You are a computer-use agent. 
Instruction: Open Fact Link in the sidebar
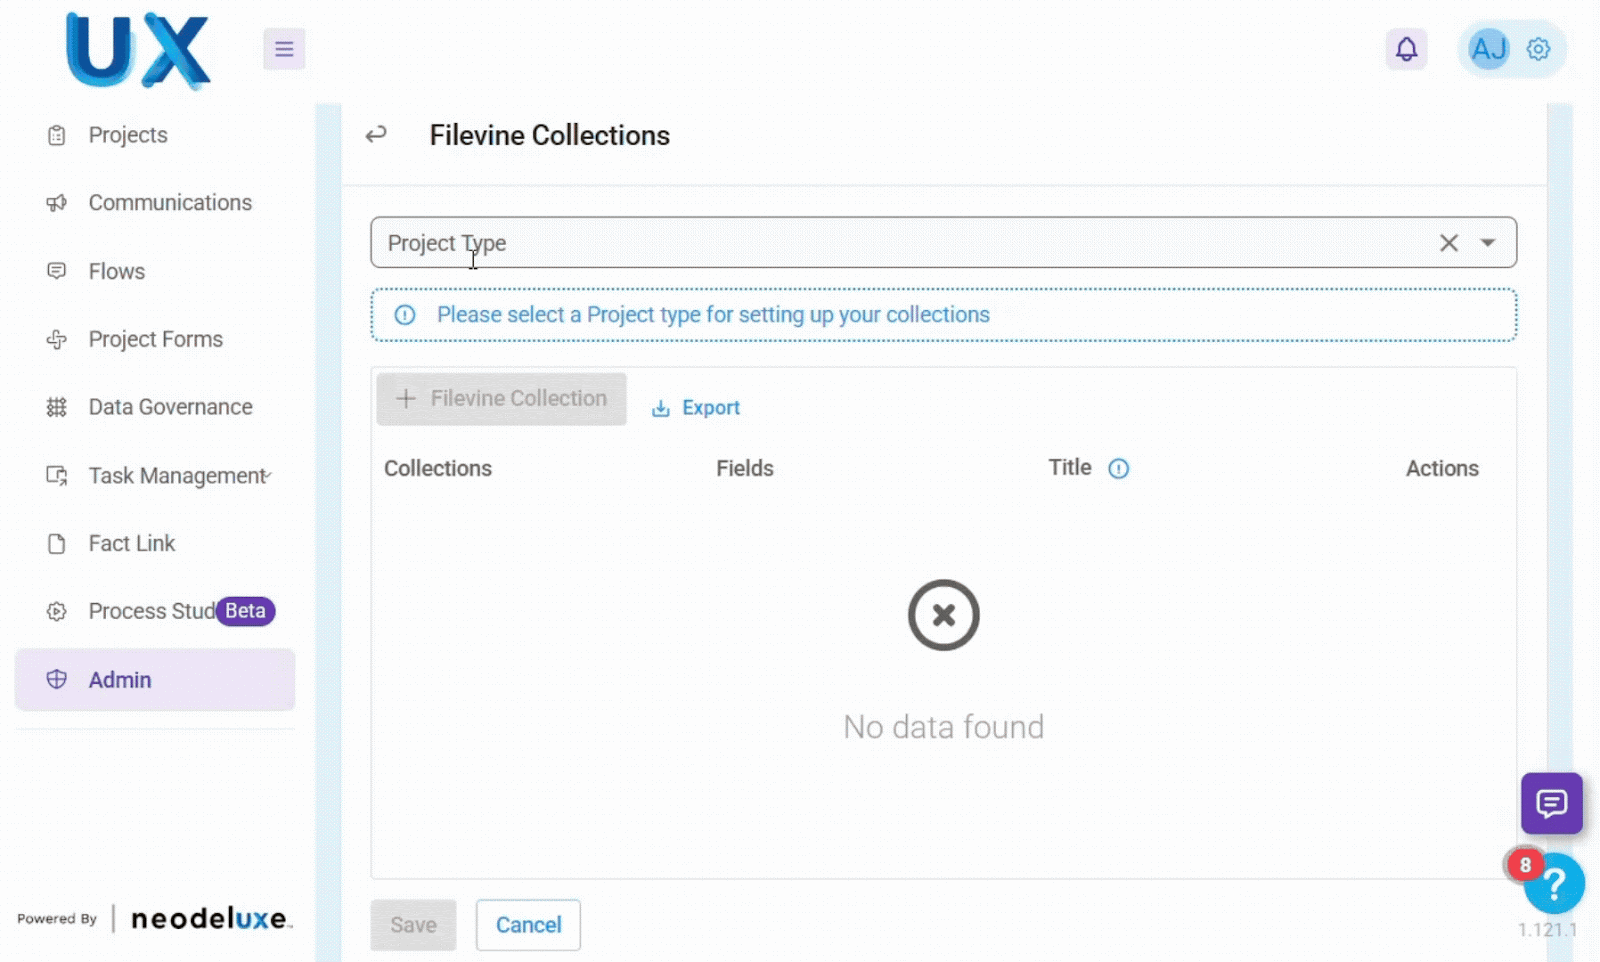pos(155,543)
